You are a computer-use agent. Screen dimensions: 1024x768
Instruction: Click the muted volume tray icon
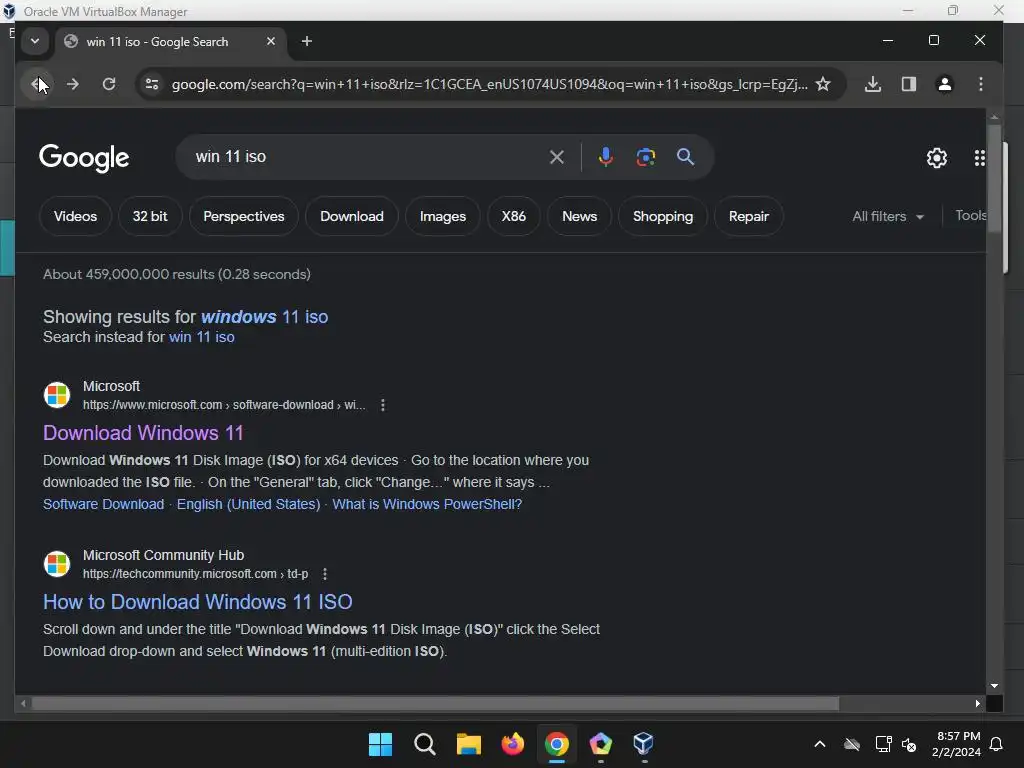coord(908,744)
